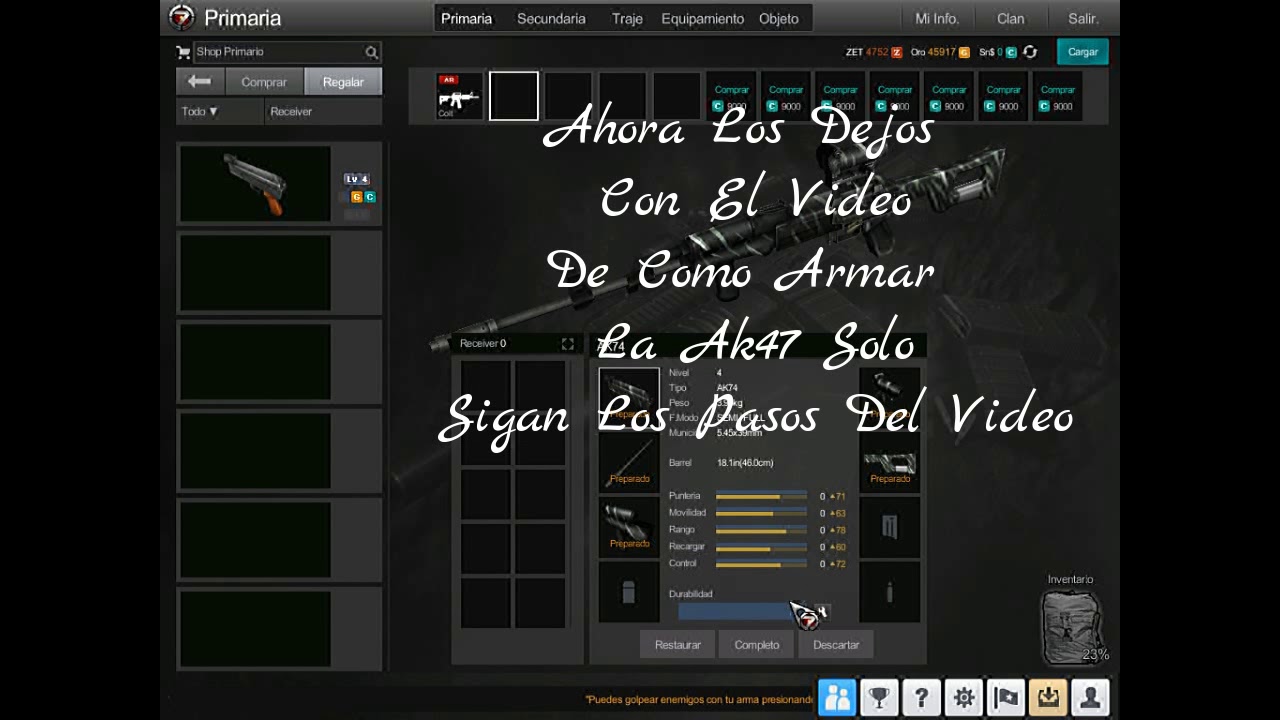This screenshot has width=1280, height=720.
Task: Click the game logo beside Primaria title
Action: click(181, 17)
